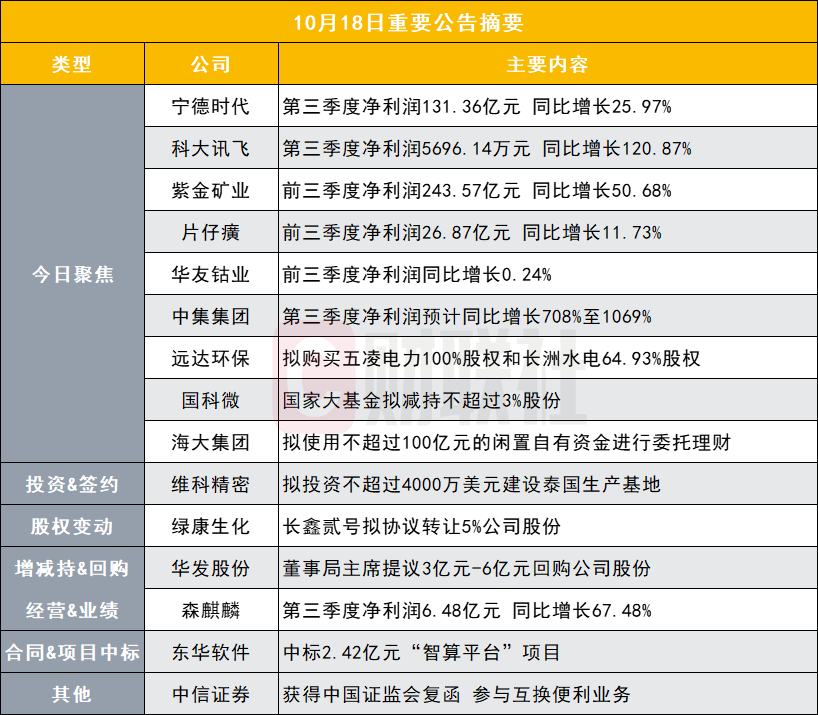Select content about '100亿元的闲置自有资金'
Viewport: 818px width, 715px height.
click(507, 442)
